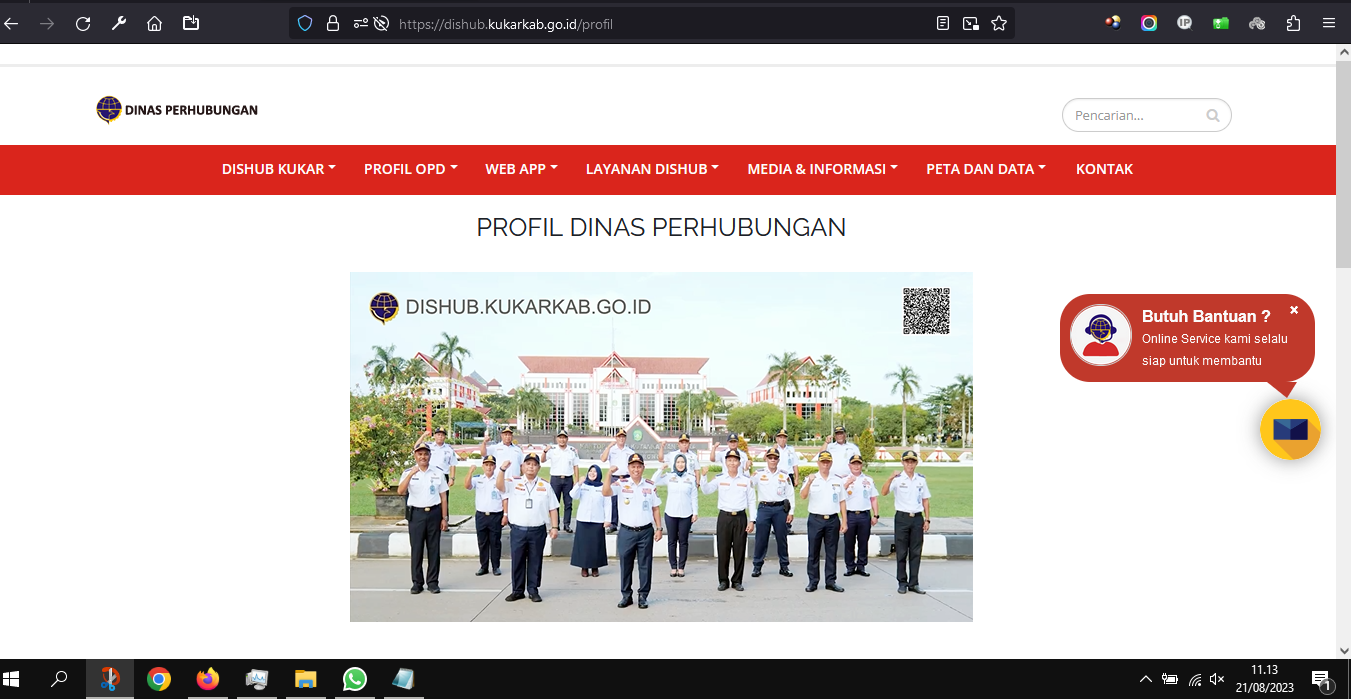1351x699 pixels.
Task: Expand the DISHUB KUKAR dropdown menu
Action: coord(278,169)
